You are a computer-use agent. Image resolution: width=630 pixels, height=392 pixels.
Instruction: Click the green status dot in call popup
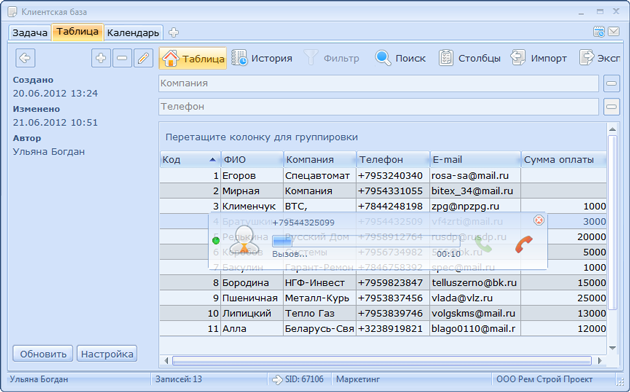click(x=216, y=241)
